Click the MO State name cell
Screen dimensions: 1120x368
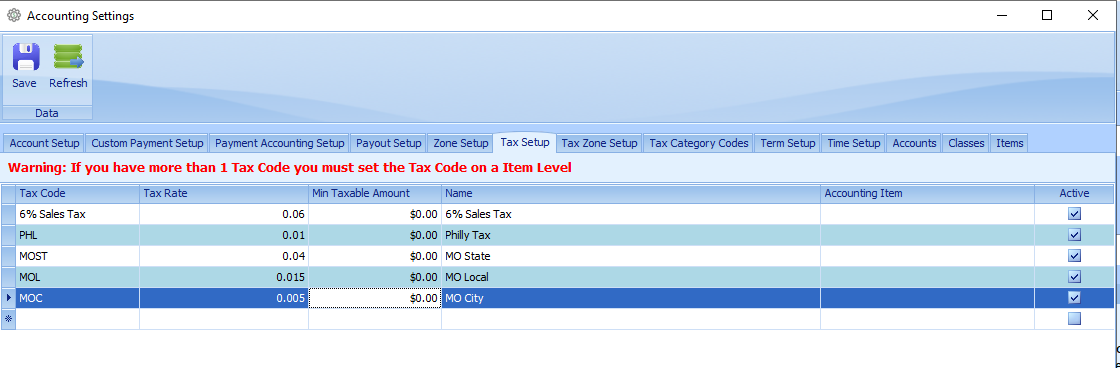tap(631, 256)
